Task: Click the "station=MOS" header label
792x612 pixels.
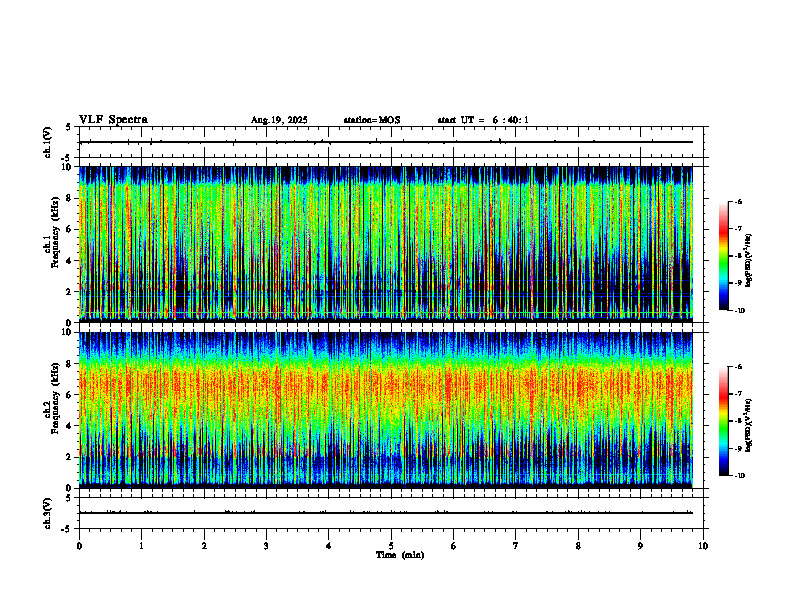Action: tap(372, 120)
